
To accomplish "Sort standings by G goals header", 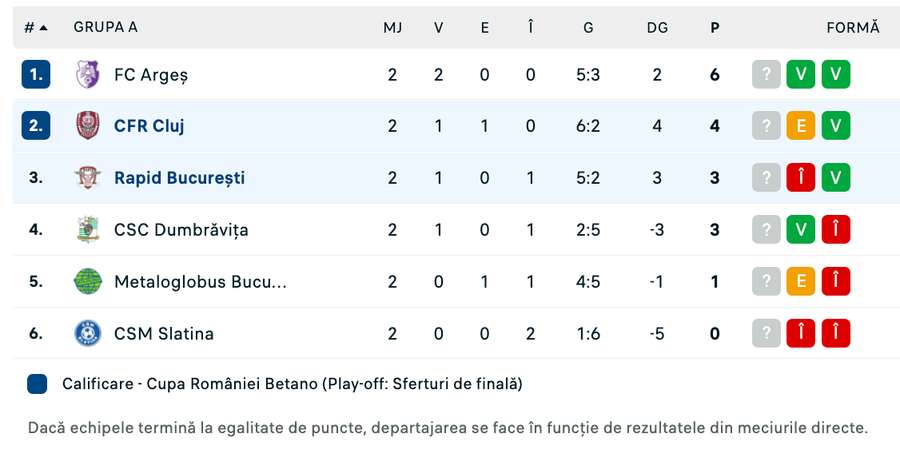I will (588, 27).
